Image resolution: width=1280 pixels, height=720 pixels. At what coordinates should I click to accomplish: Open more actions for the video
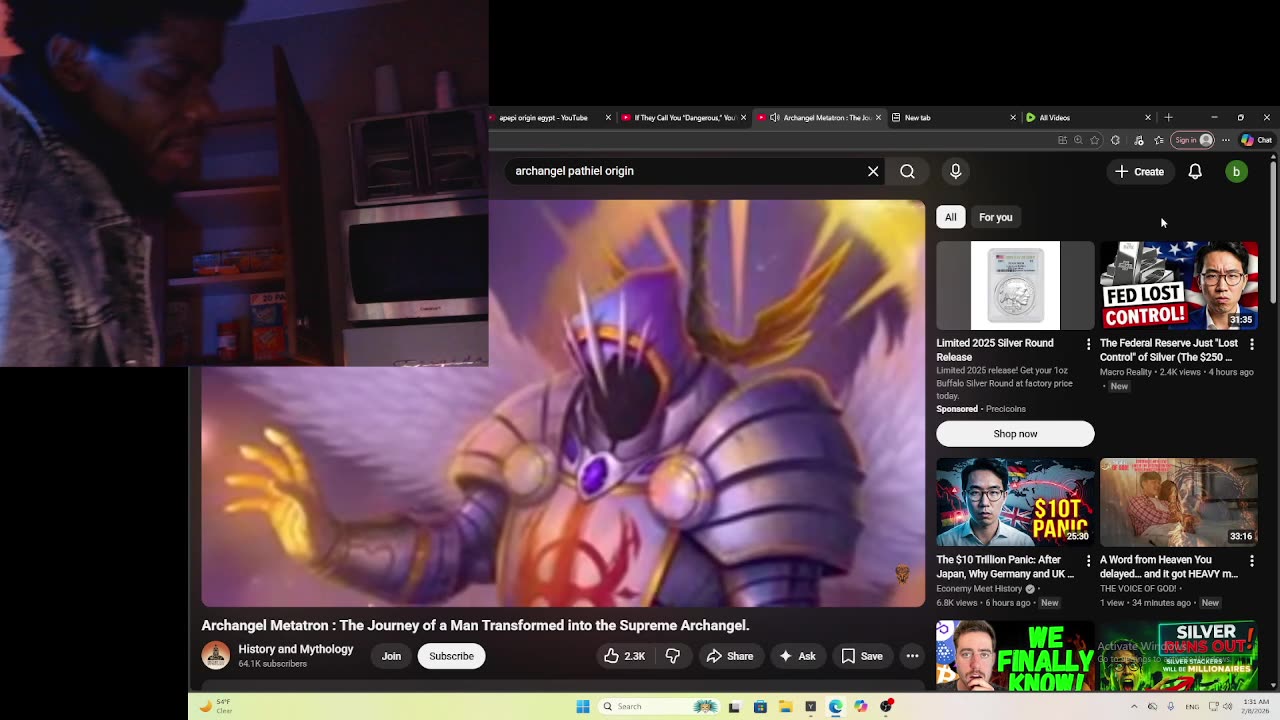[x=912, y=656]
